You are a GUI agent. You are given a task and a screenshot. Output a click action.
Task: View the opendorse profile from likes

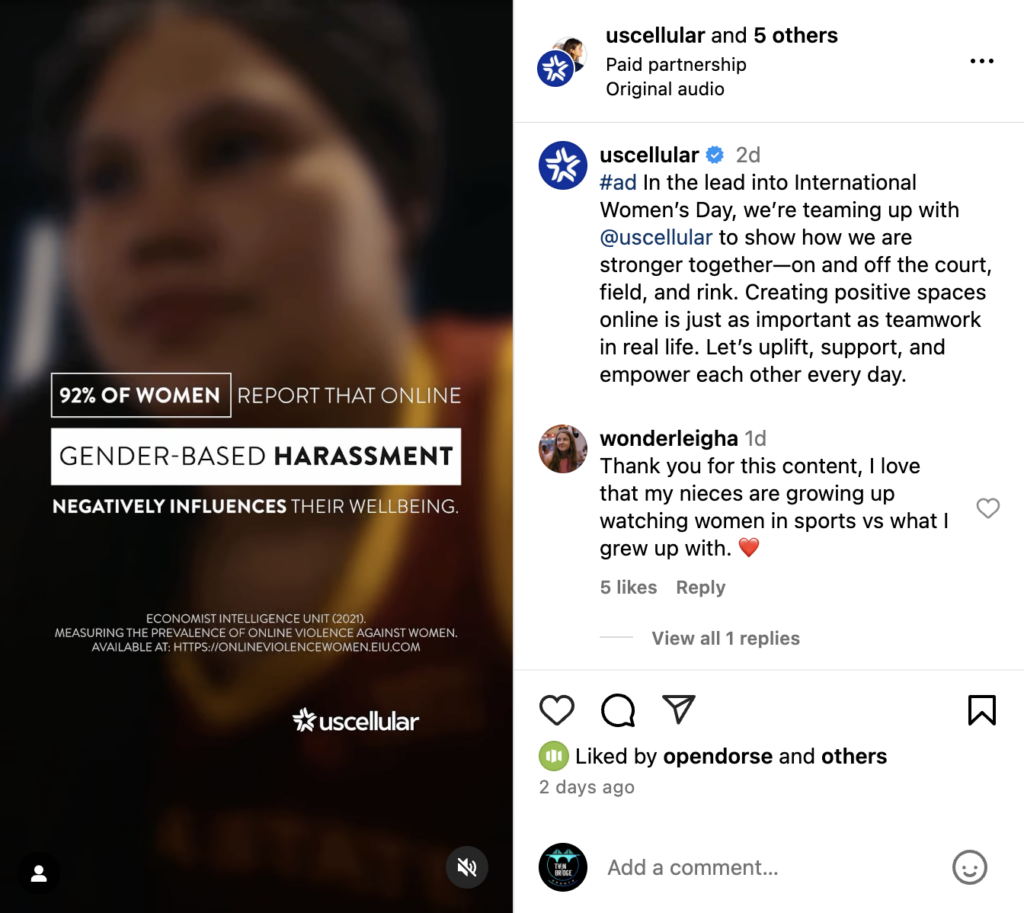pos(717,756)
